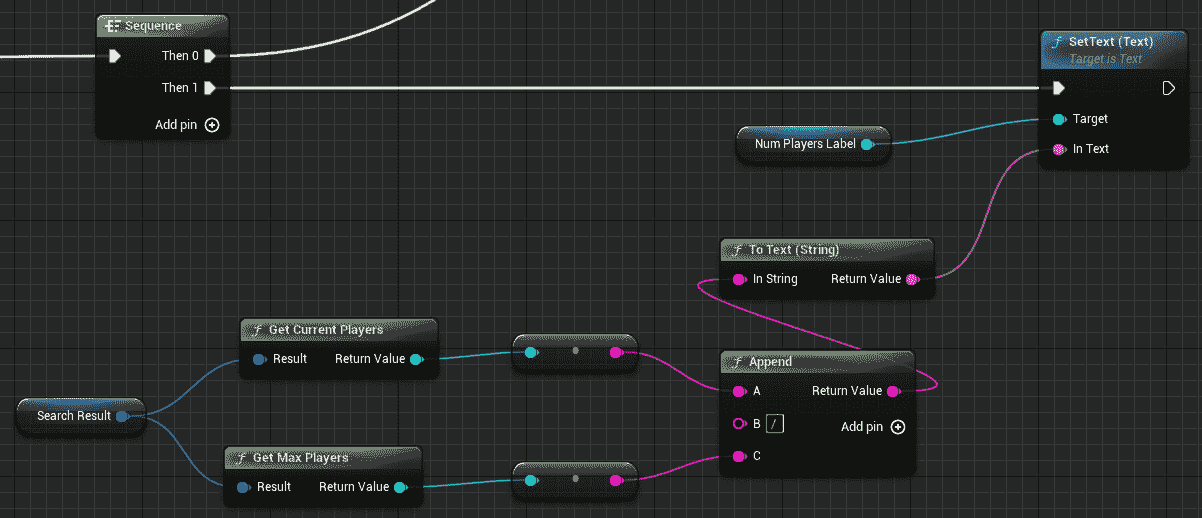Click the SetText In Text pin
The width and height of the screenshot is (1202, 518).
point(1059,149)
